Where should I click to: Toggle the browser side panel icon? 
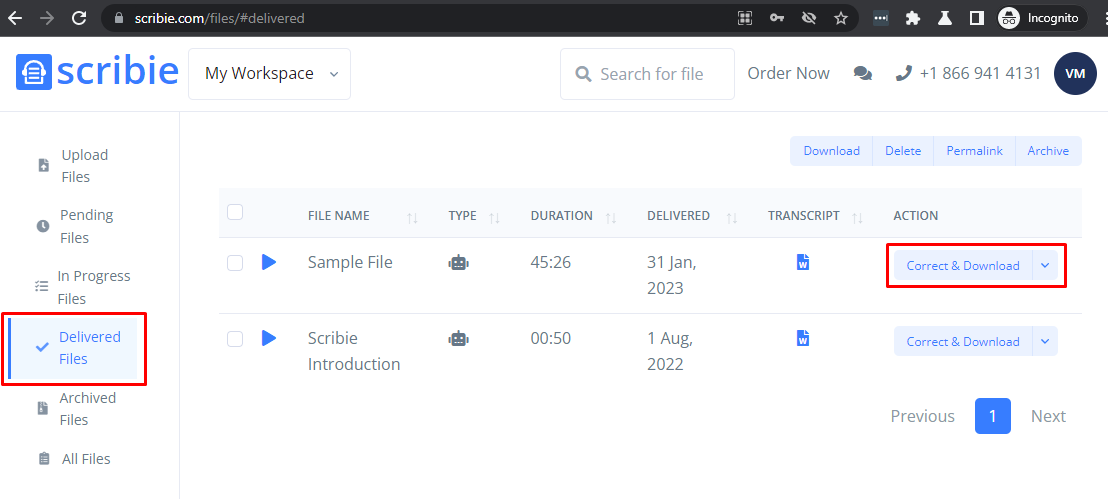click(x=977, y=18)
